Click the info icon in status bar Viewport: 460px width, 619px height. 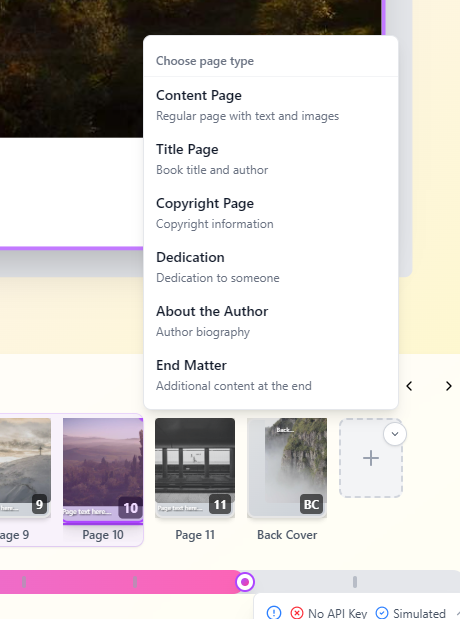point(274,613)
